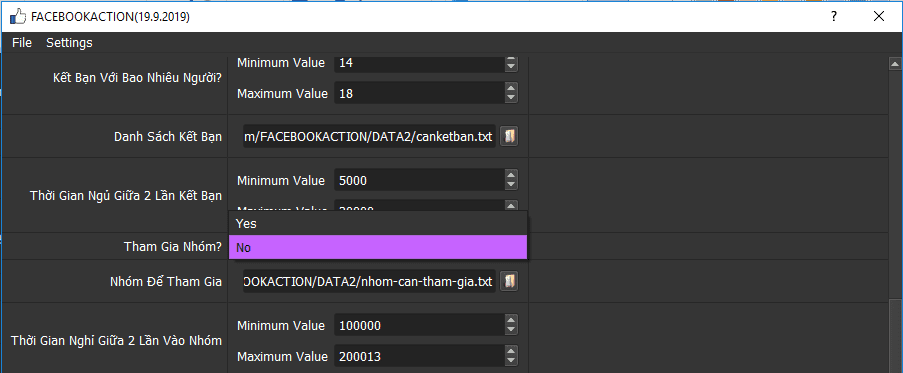Screen dimensions: 903x373
Task: Click the vertical scrollbar thumb at bottom
Action: pos(895,336)
